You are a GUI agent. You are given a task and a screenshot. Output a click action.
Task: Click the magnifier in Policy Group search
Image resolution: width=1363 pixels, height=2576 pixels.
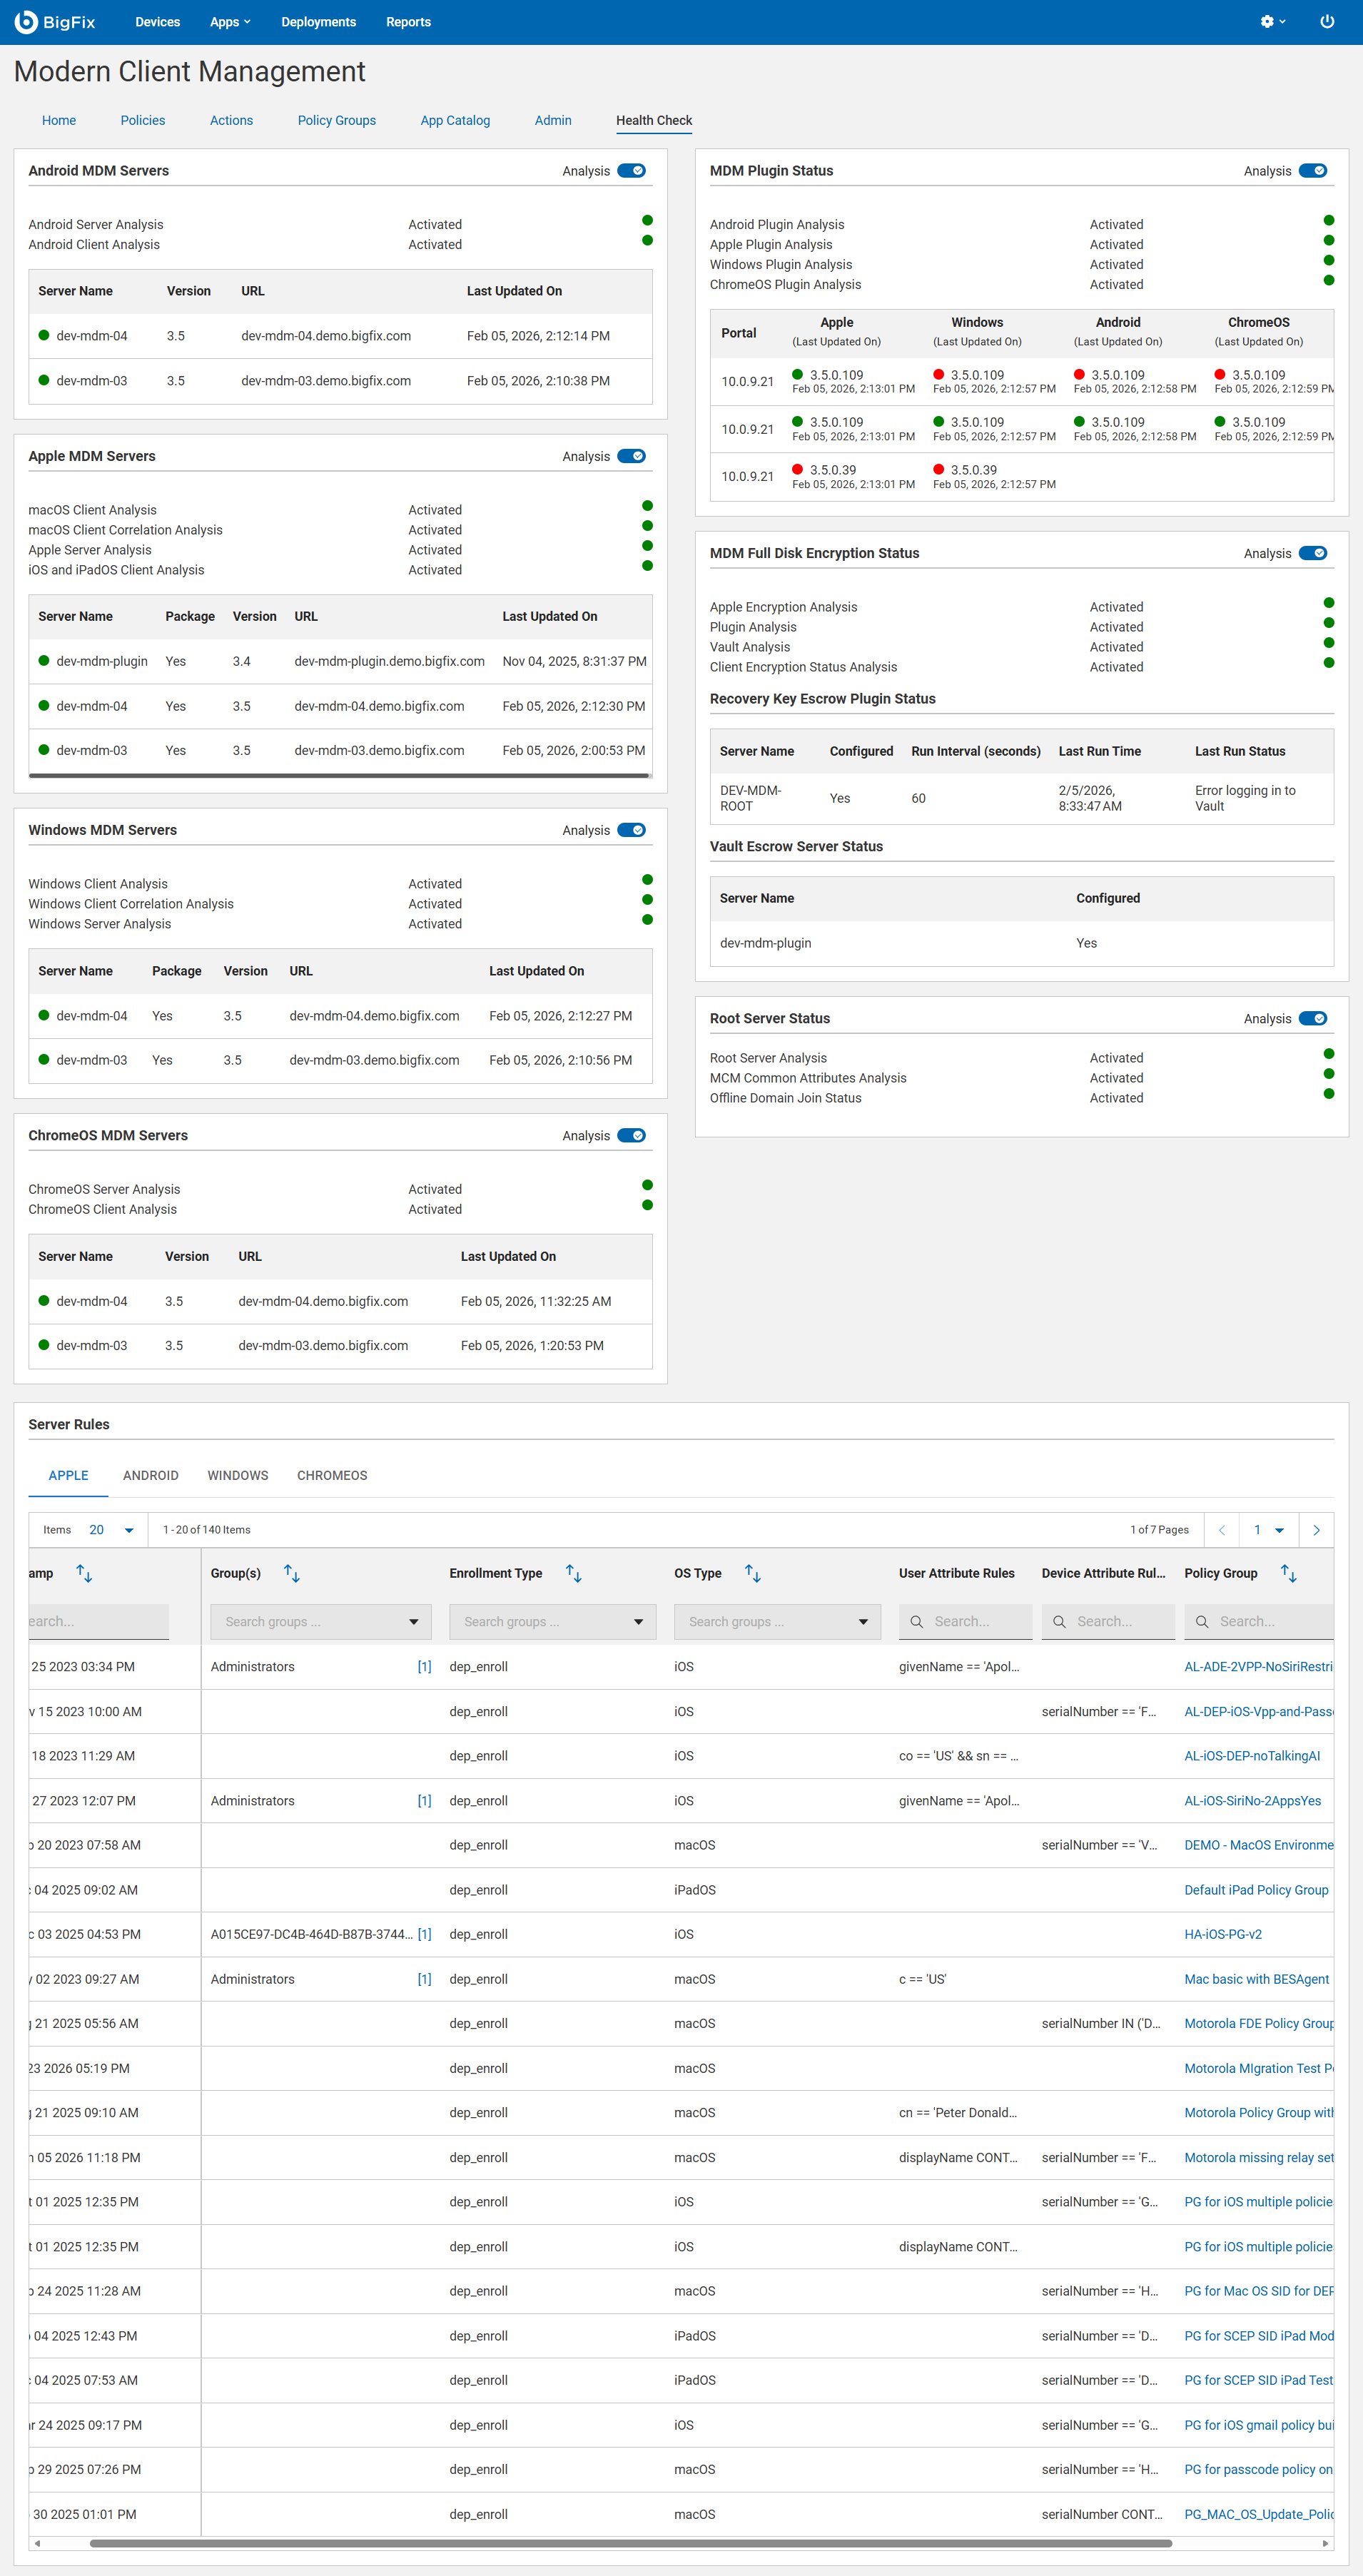[1202, 1622]
